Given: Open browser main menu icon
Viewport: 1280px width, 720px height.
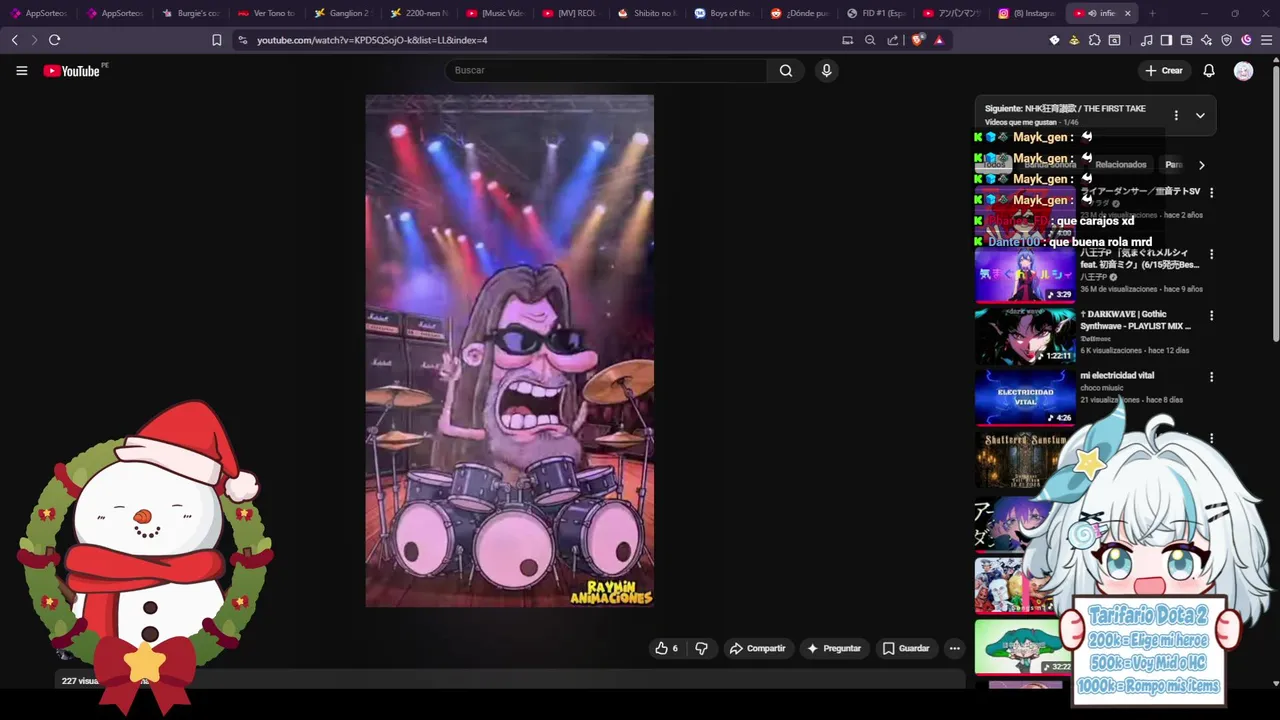Looking at the screenshot, I should pos(1266,40).
